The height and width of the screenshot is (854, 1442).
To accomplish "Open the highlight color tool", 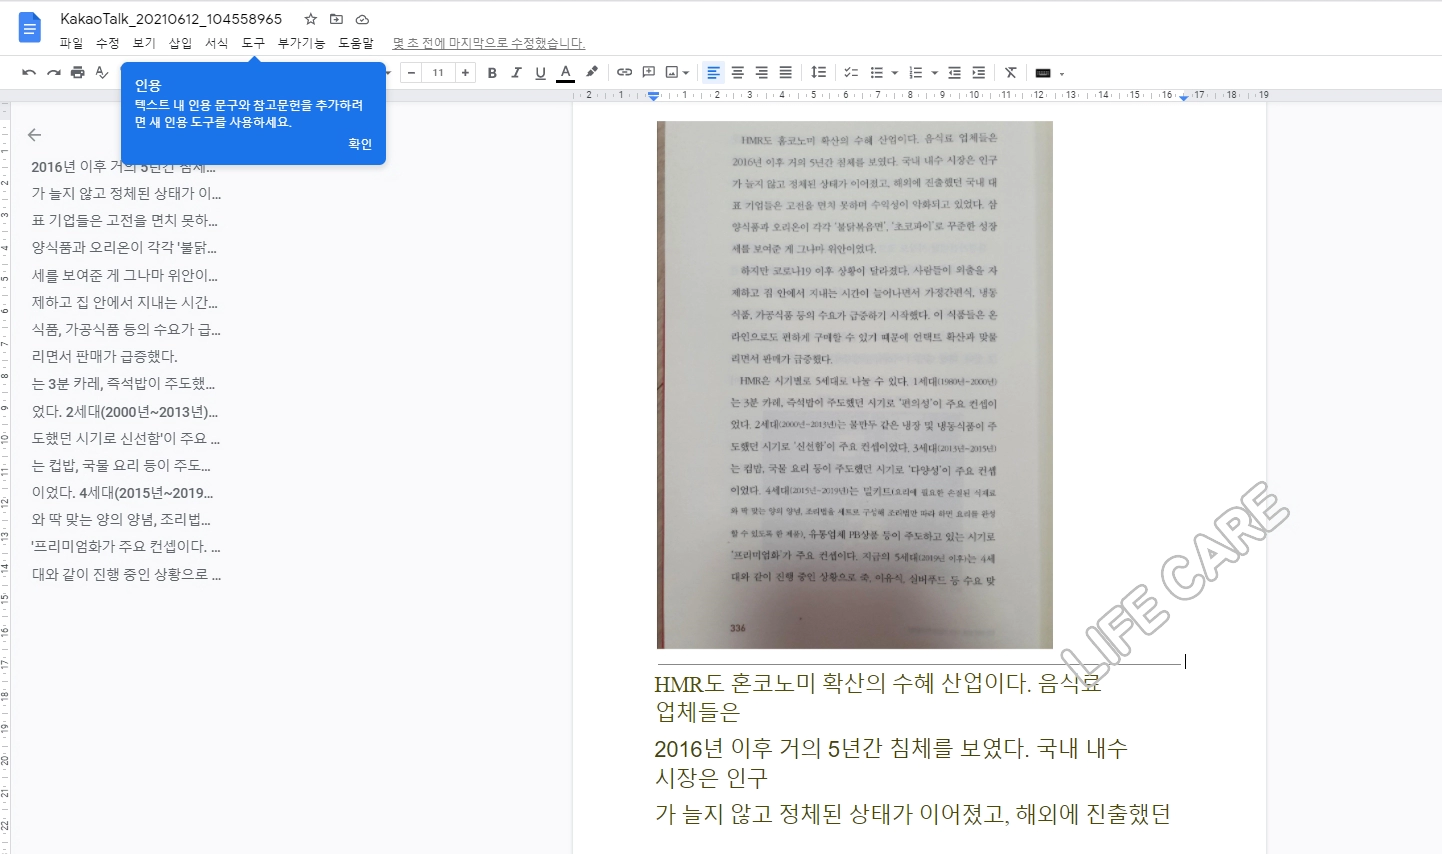I will pyautogui.click(x=592, y=72).
